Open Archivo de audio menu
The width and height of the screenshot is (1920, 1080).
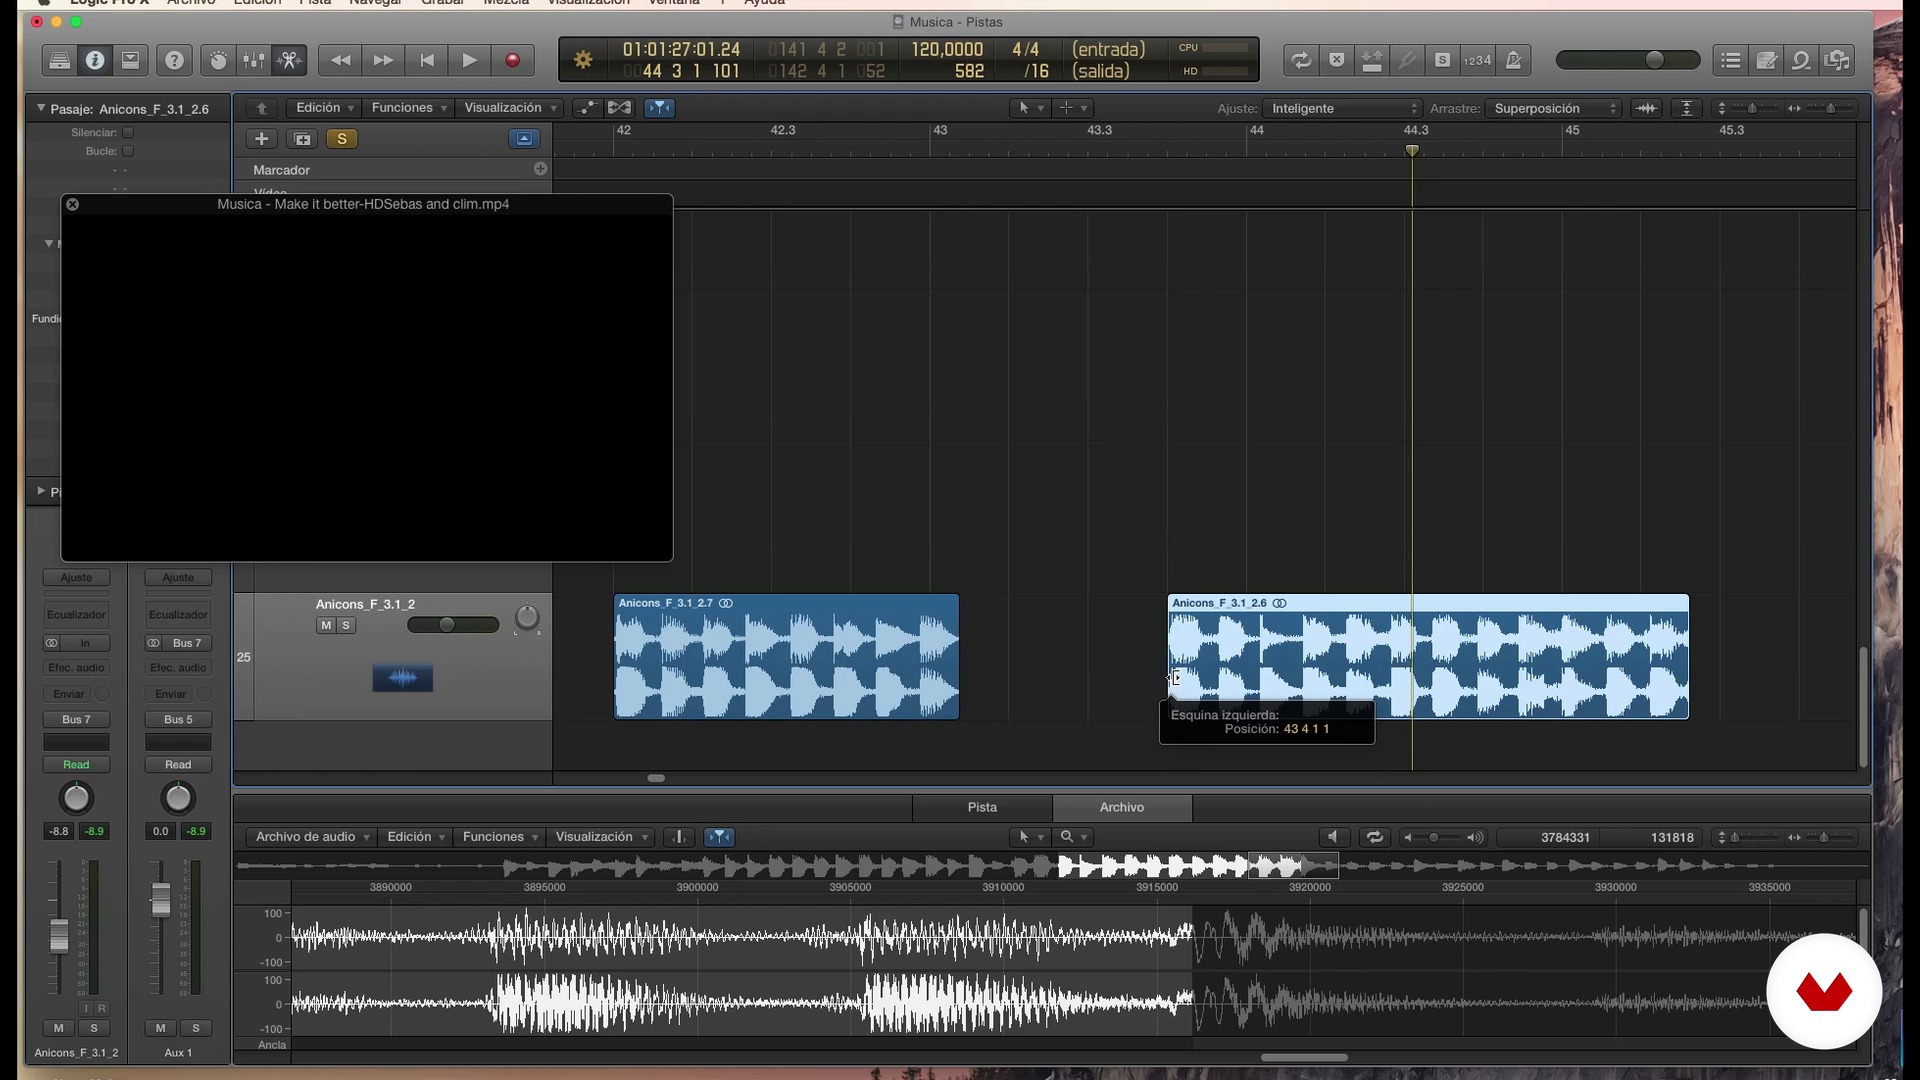coord(312,837)
